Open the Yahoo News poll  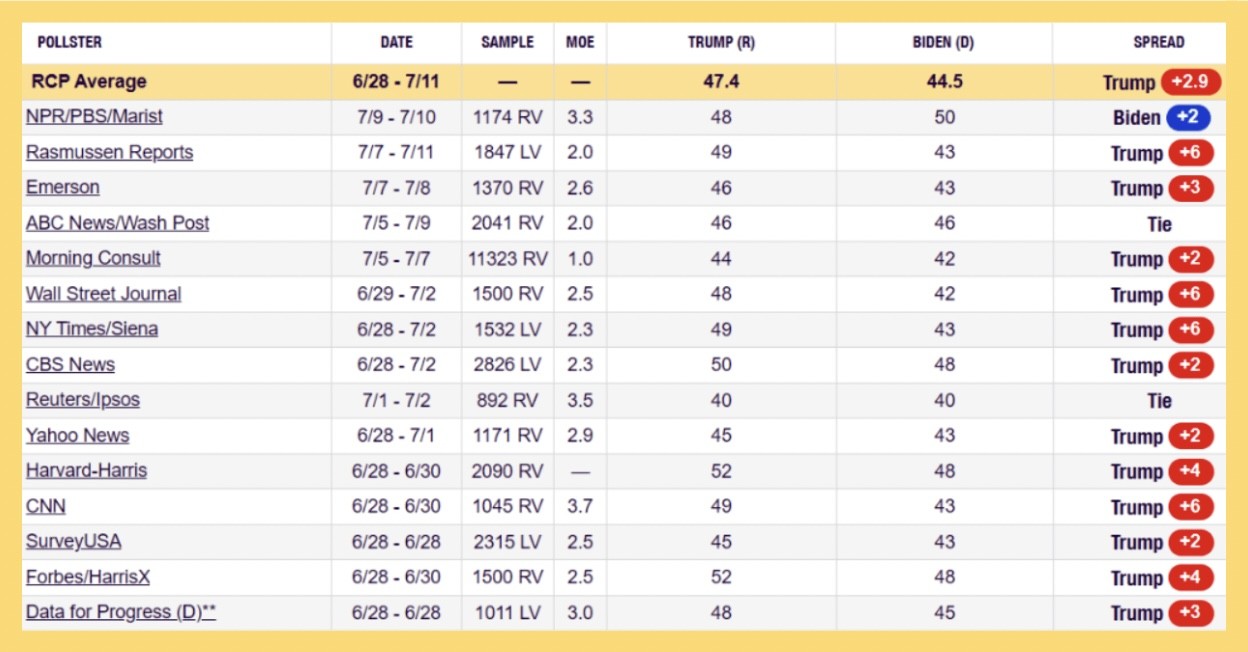[77, 436]
